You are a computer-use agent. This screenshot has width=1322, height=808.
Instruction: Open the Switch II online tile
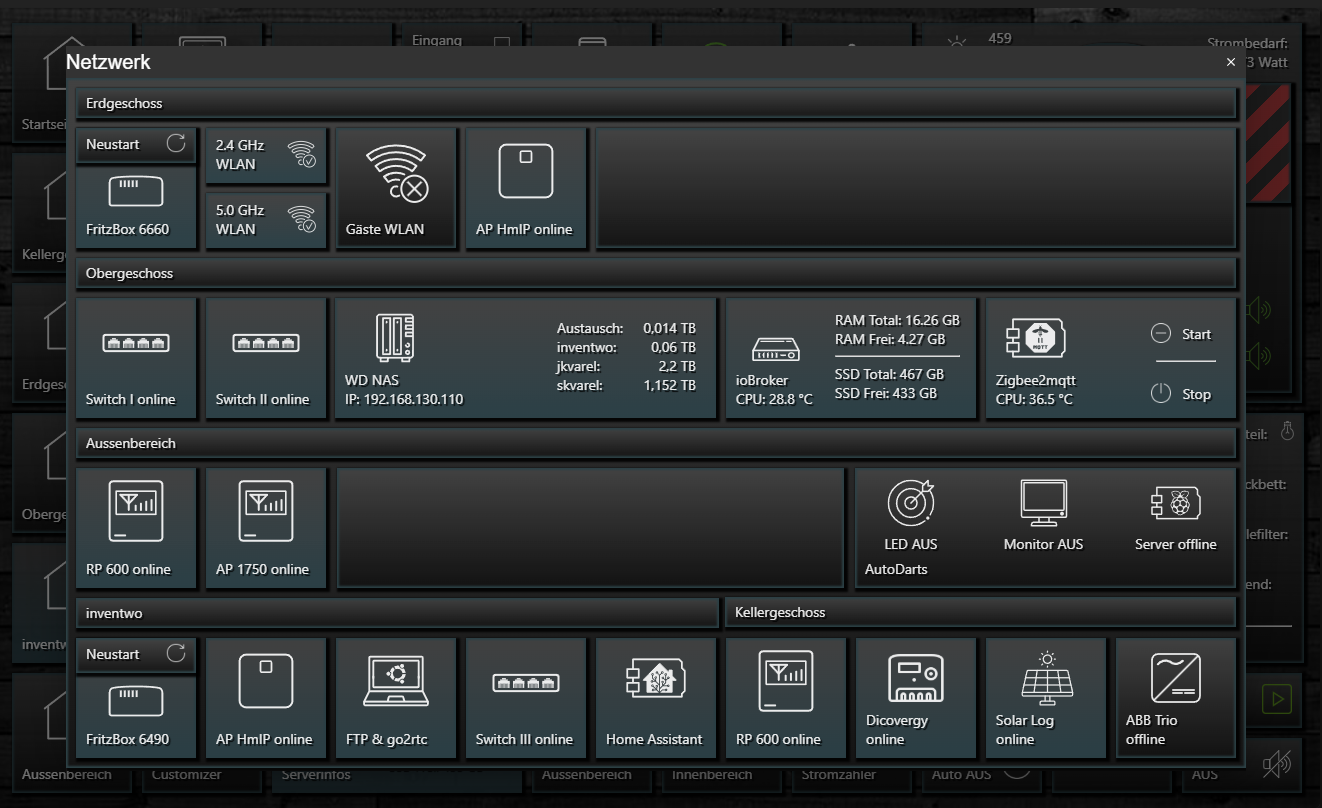tap(266, 358)
